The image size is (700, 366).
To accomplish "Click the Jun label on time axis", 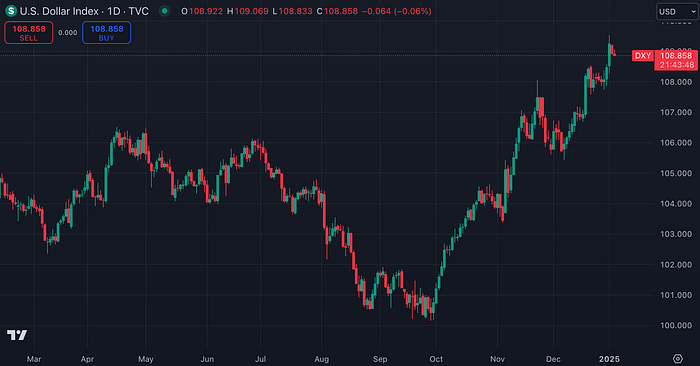I will coord(207,359).
